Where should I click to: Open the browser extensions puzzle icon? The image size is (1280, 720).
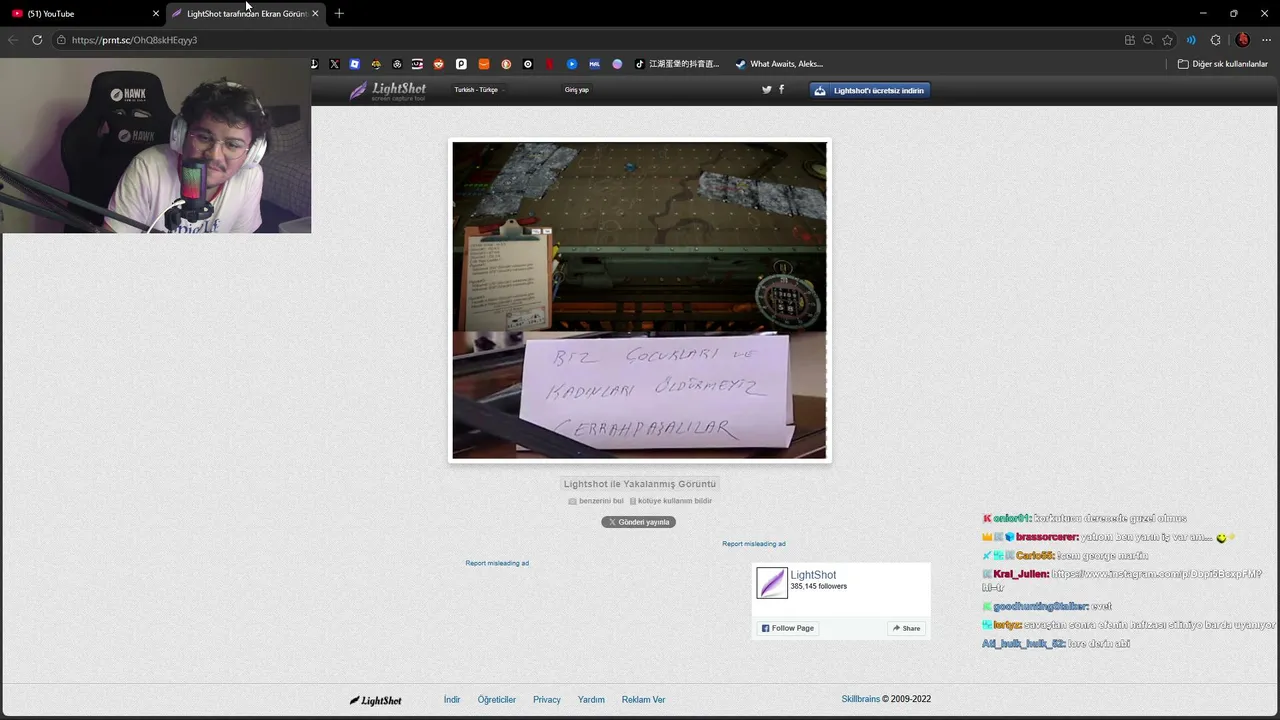1216,40
